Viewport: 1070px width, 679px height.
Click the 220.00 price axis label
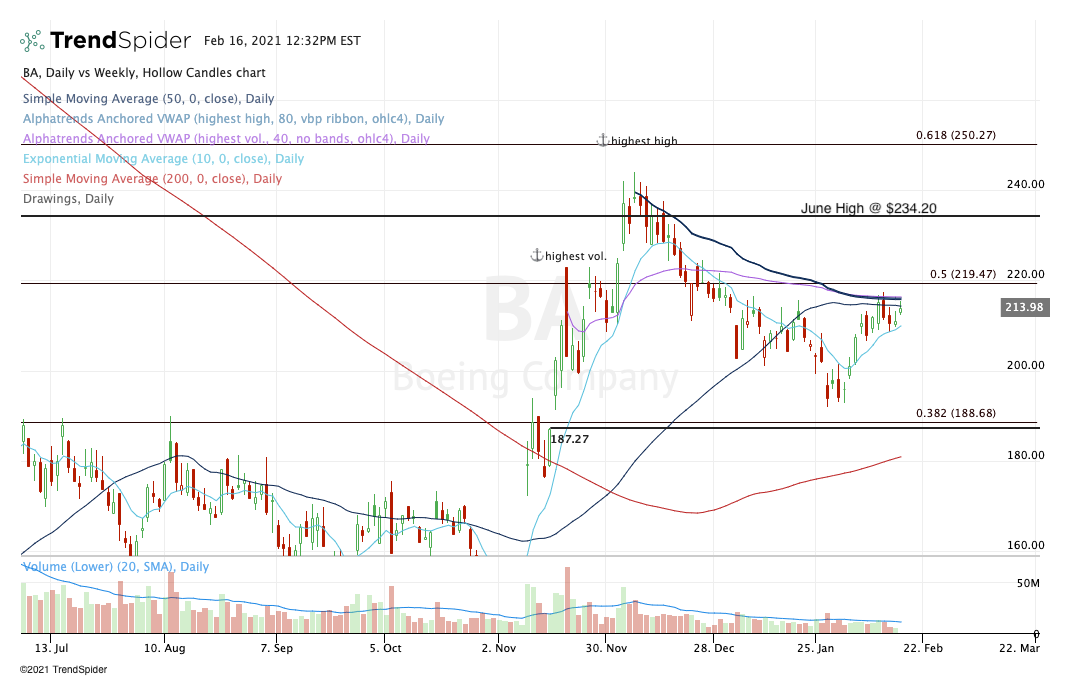[x=1025, y=274]
